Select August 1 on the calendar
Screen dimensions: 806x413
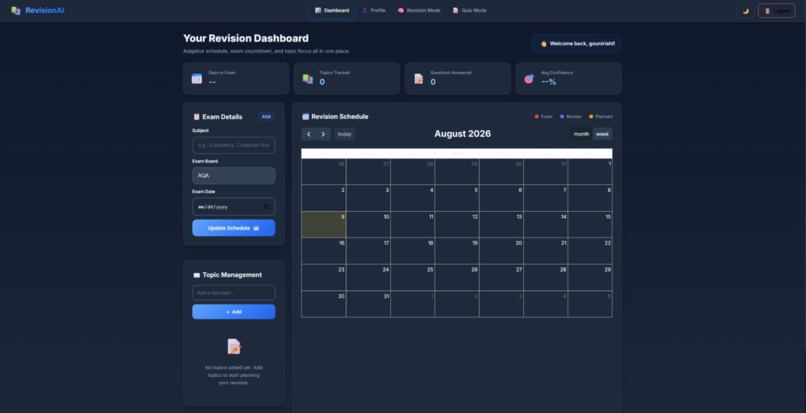(590, 172)
